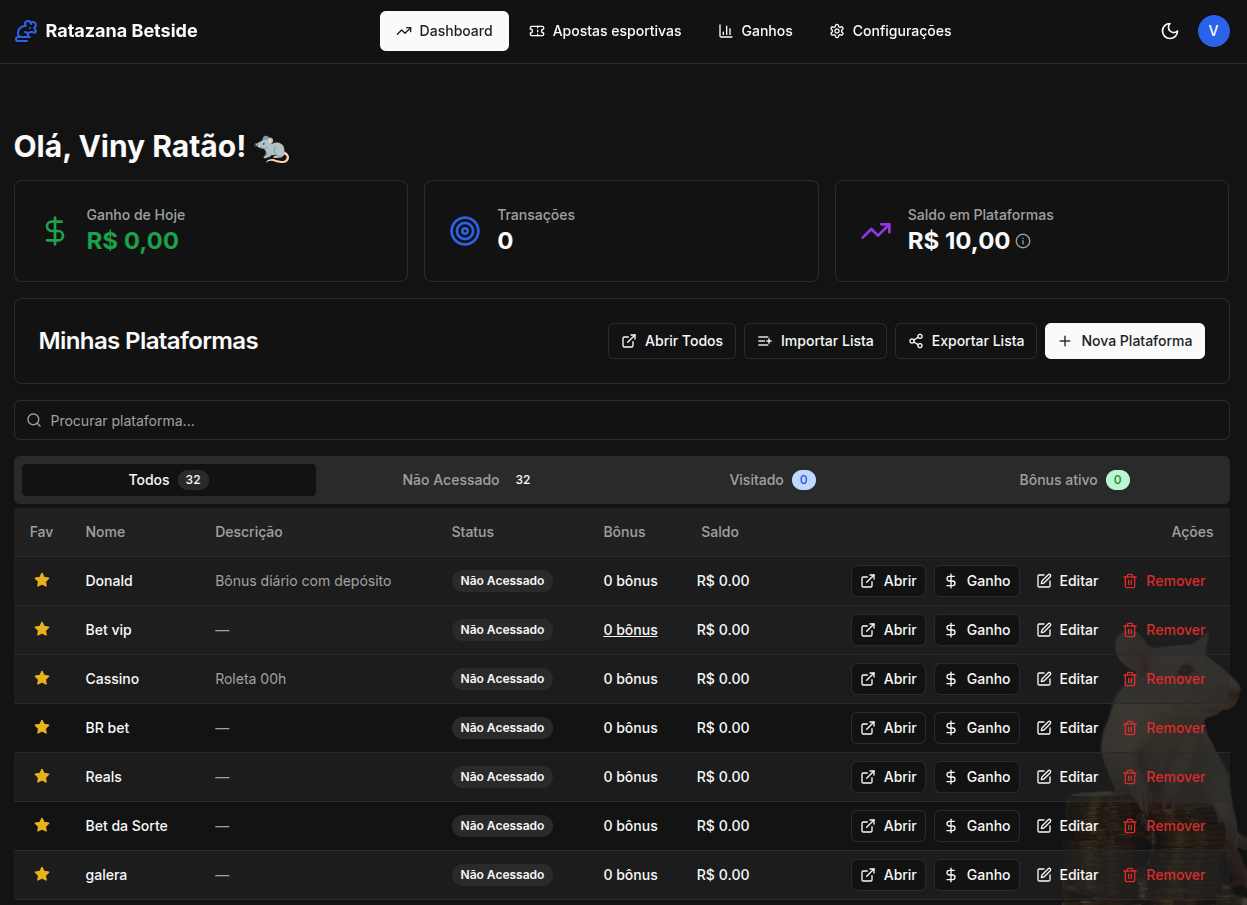The image size is (1247, 905).
Task: Switch to the Não Acessado filter tab
Action: tap(466, 480)
